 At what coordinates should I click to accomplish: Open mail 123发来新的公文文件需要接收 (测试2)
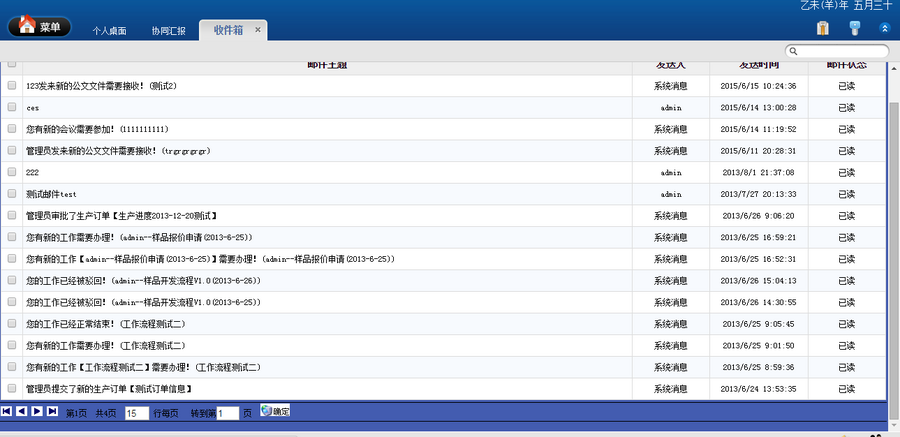[x=102, y=86]
